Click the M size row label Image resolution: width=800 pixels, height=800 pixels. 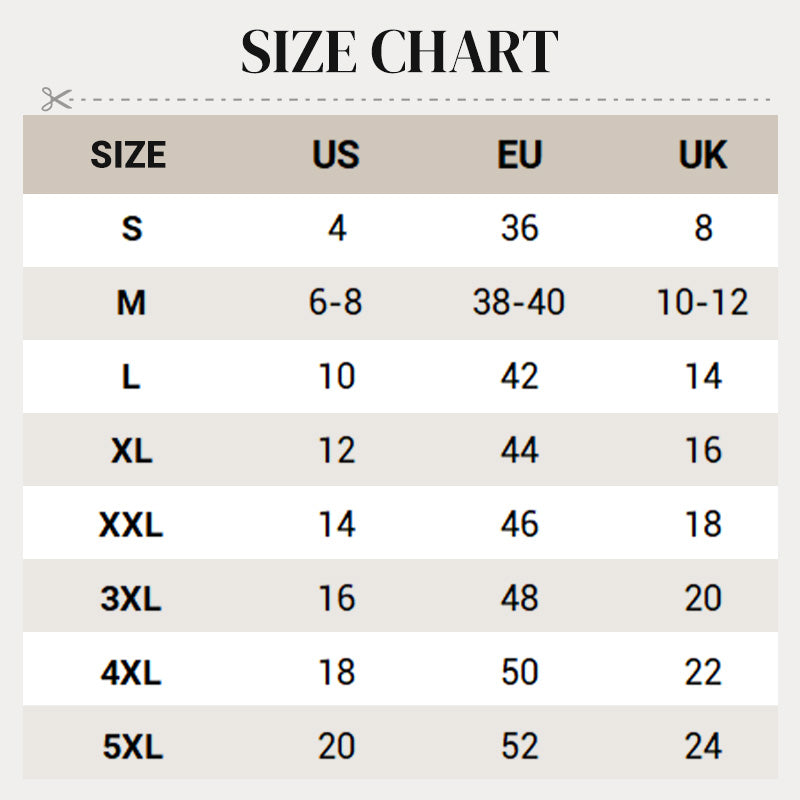131,303
